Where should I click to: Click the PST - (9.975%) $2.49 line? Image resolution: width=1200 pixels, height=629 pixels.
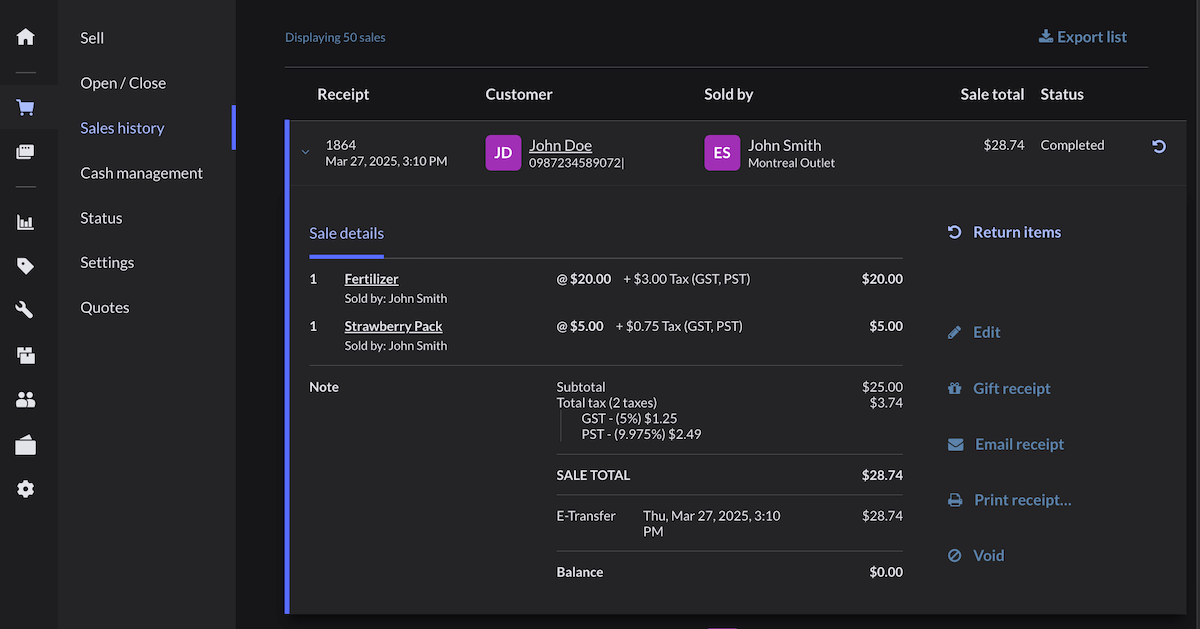[641, 434]
